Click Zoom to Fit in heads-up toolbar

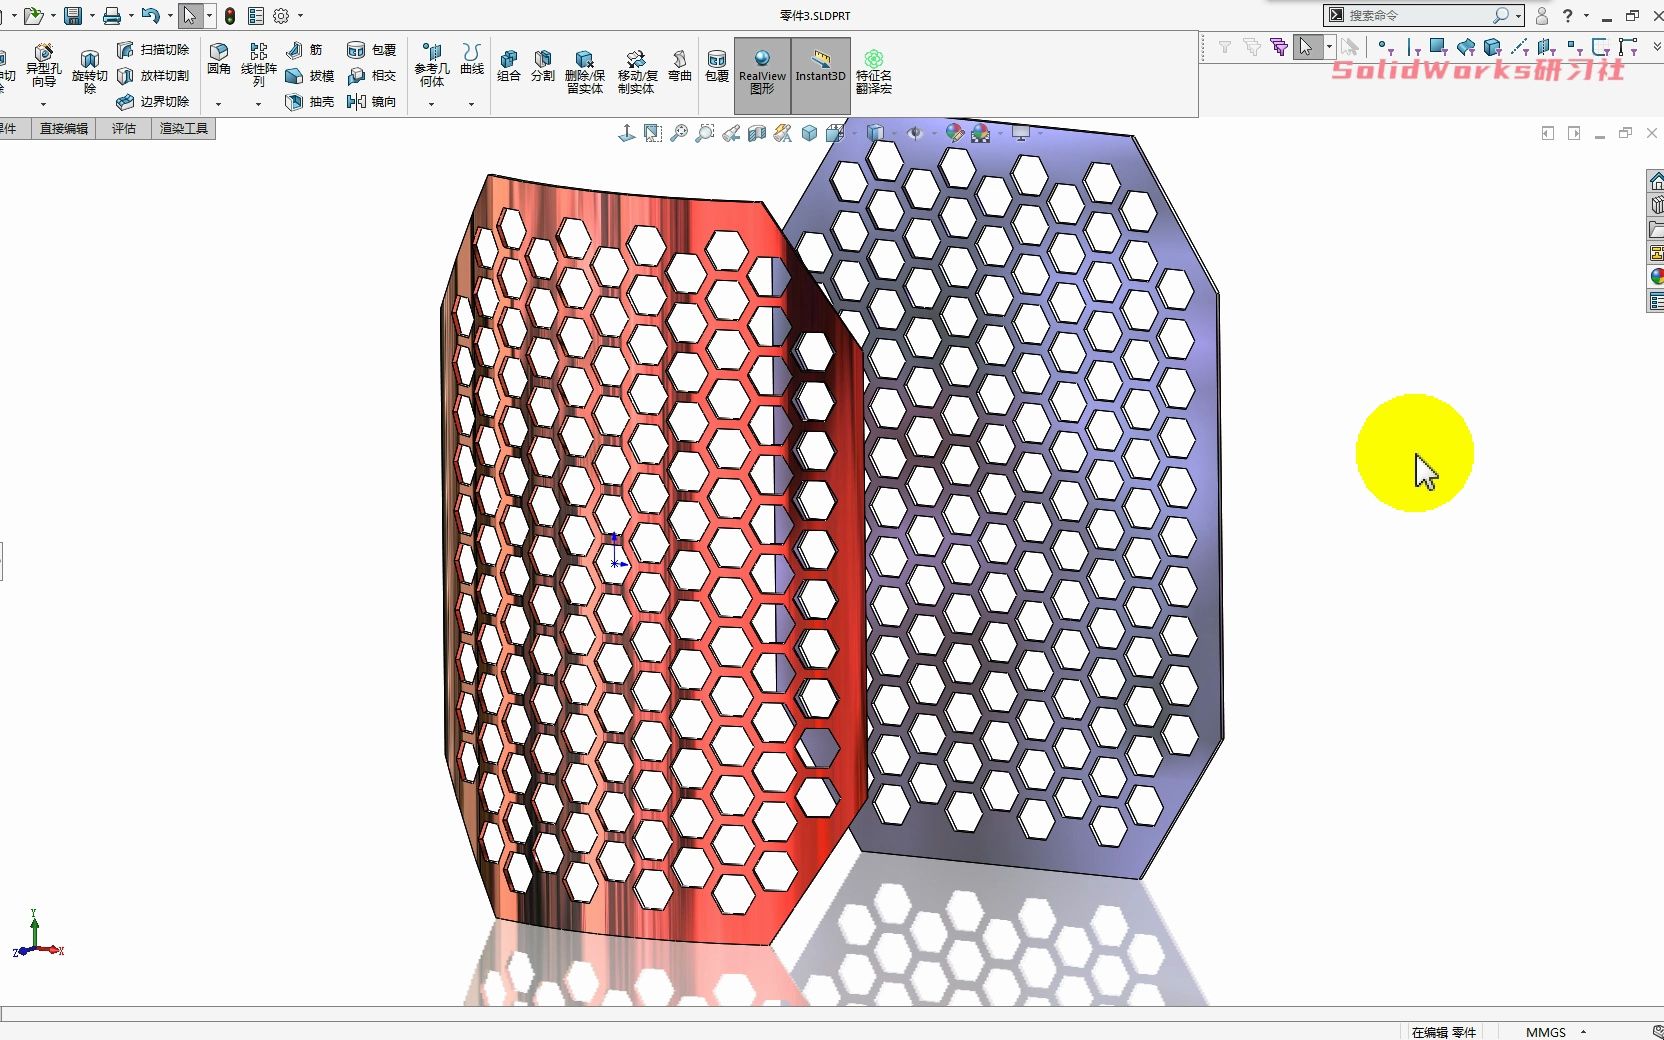point(679,133)
